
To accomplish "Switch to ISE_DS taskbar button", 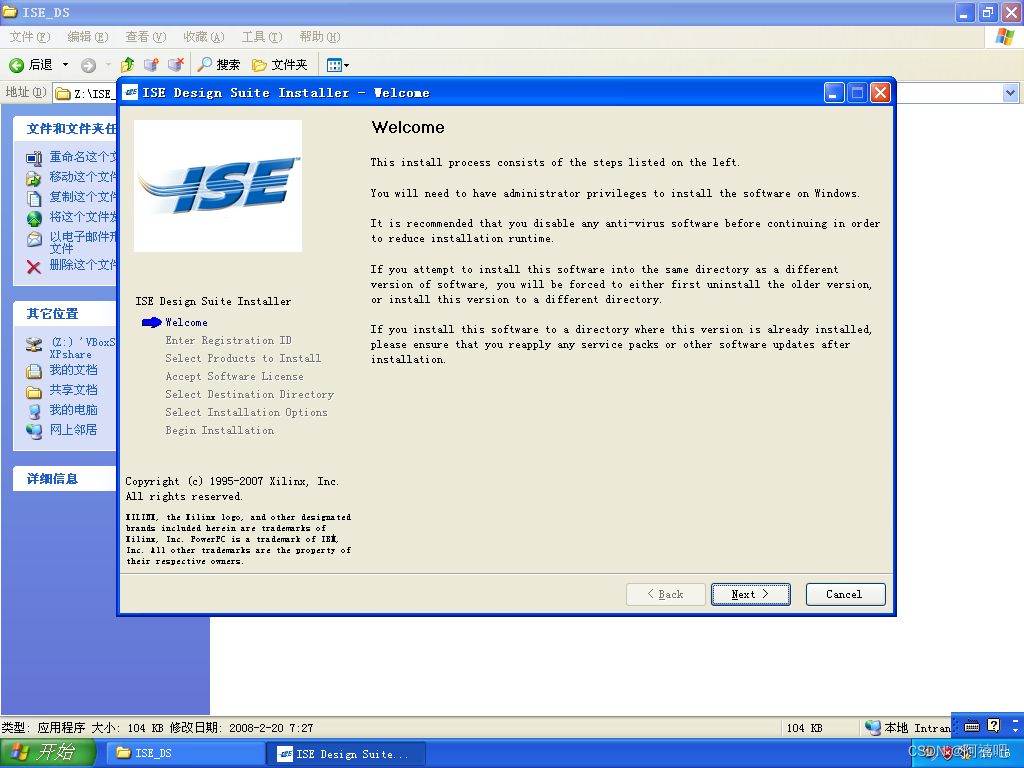I will 187,753.
